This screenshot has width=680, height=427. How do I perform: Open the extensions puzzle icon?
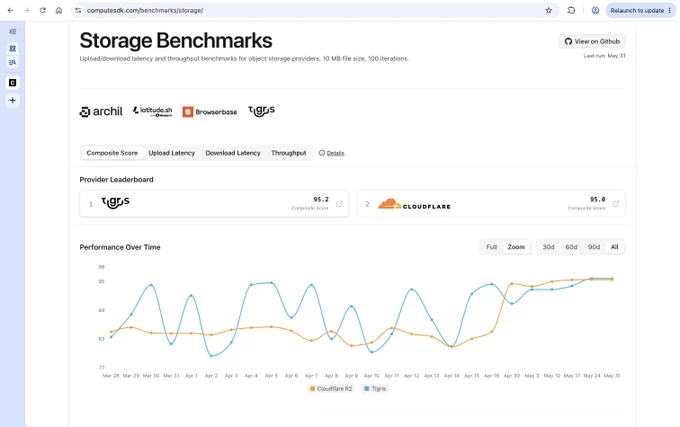[571, 10]
